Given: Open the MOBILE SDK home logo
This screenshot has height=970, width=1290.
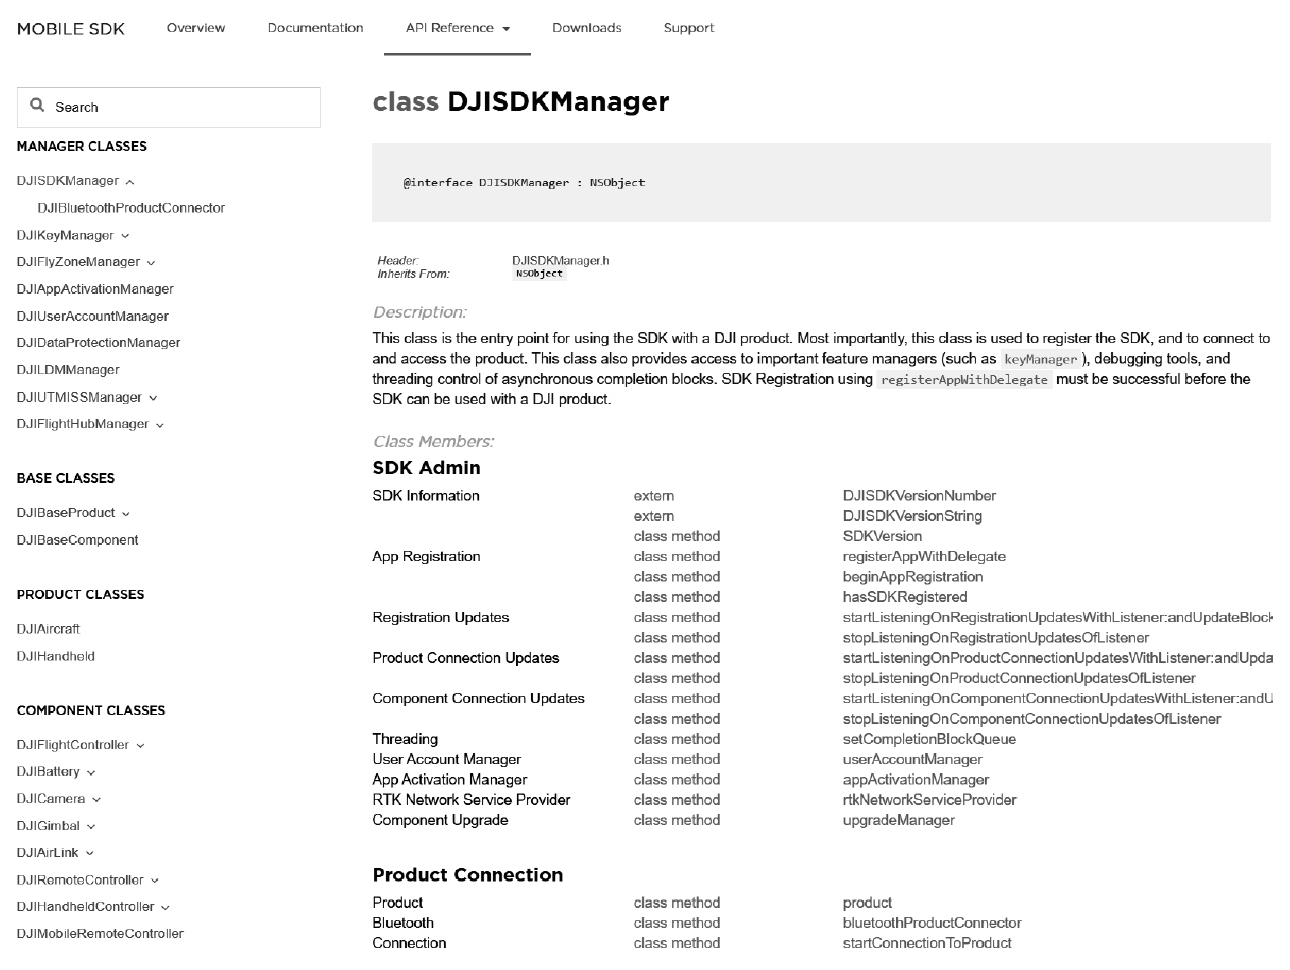Looking at the screenshot, I should 71,29.
